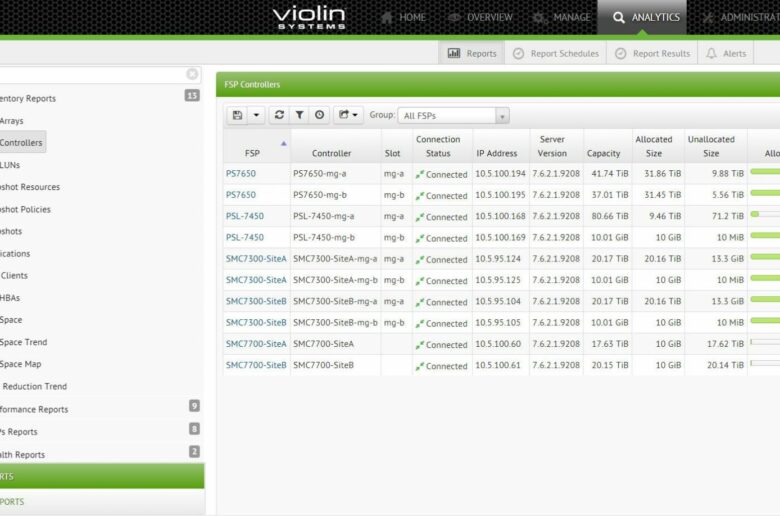Screen dimensions: 780x516
Task: Open SMC7300-SiteB link for the mg-b controller
Action: pyautogui.click(x=256, y=322)
